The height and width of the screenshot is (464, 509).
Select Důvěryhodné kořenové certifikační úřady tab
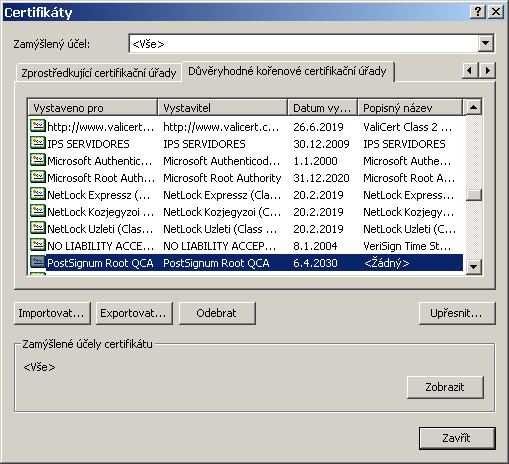287,71
